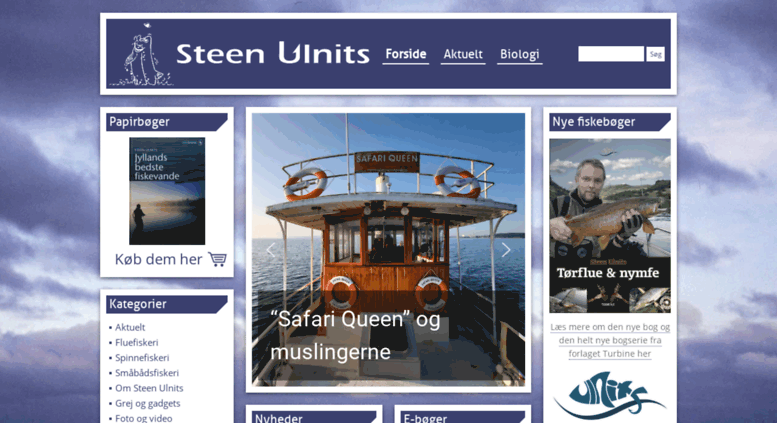Viewport: 777px width, 423px height.
Task: Go to previous slide with left arrow
Action: [271, 250]
